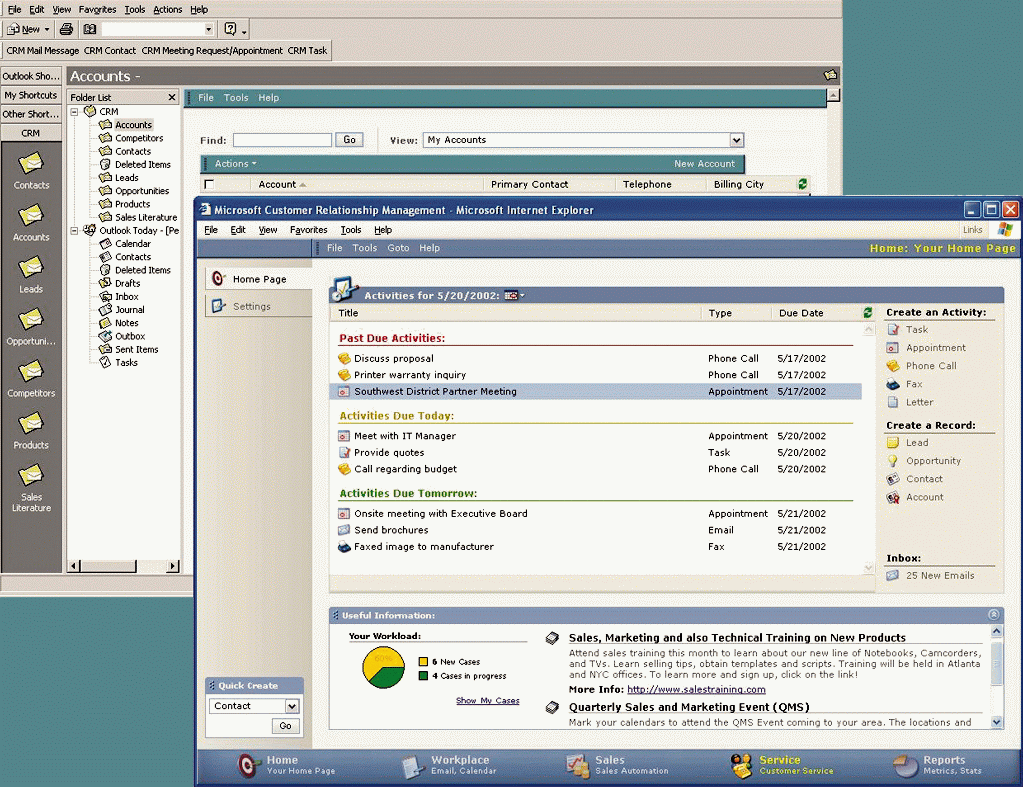Click the green refresh icon beside Due Date

tap(867, 313)
